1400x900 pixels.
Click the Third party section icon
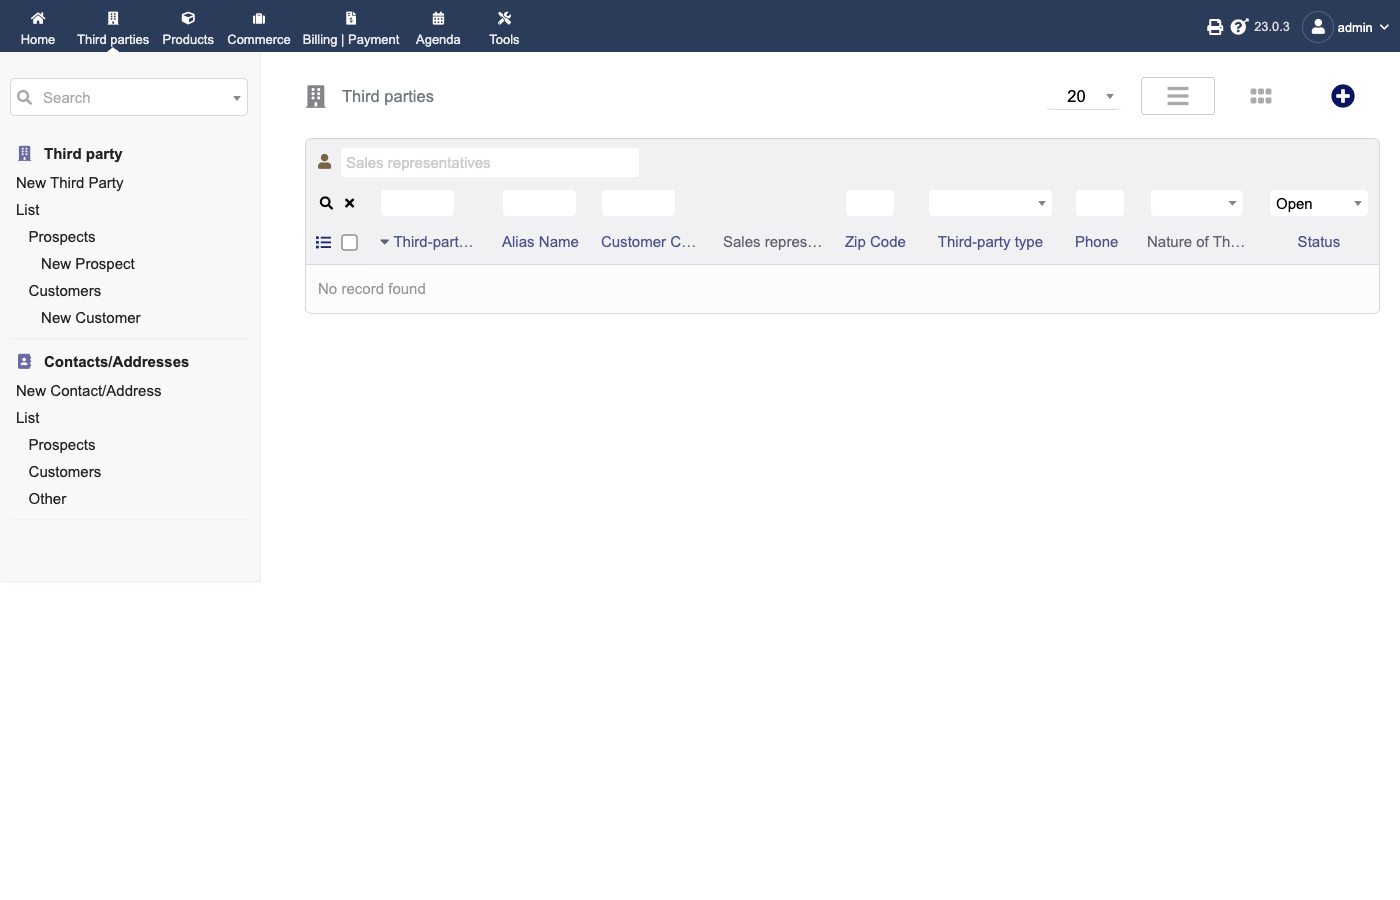[25, 154]
